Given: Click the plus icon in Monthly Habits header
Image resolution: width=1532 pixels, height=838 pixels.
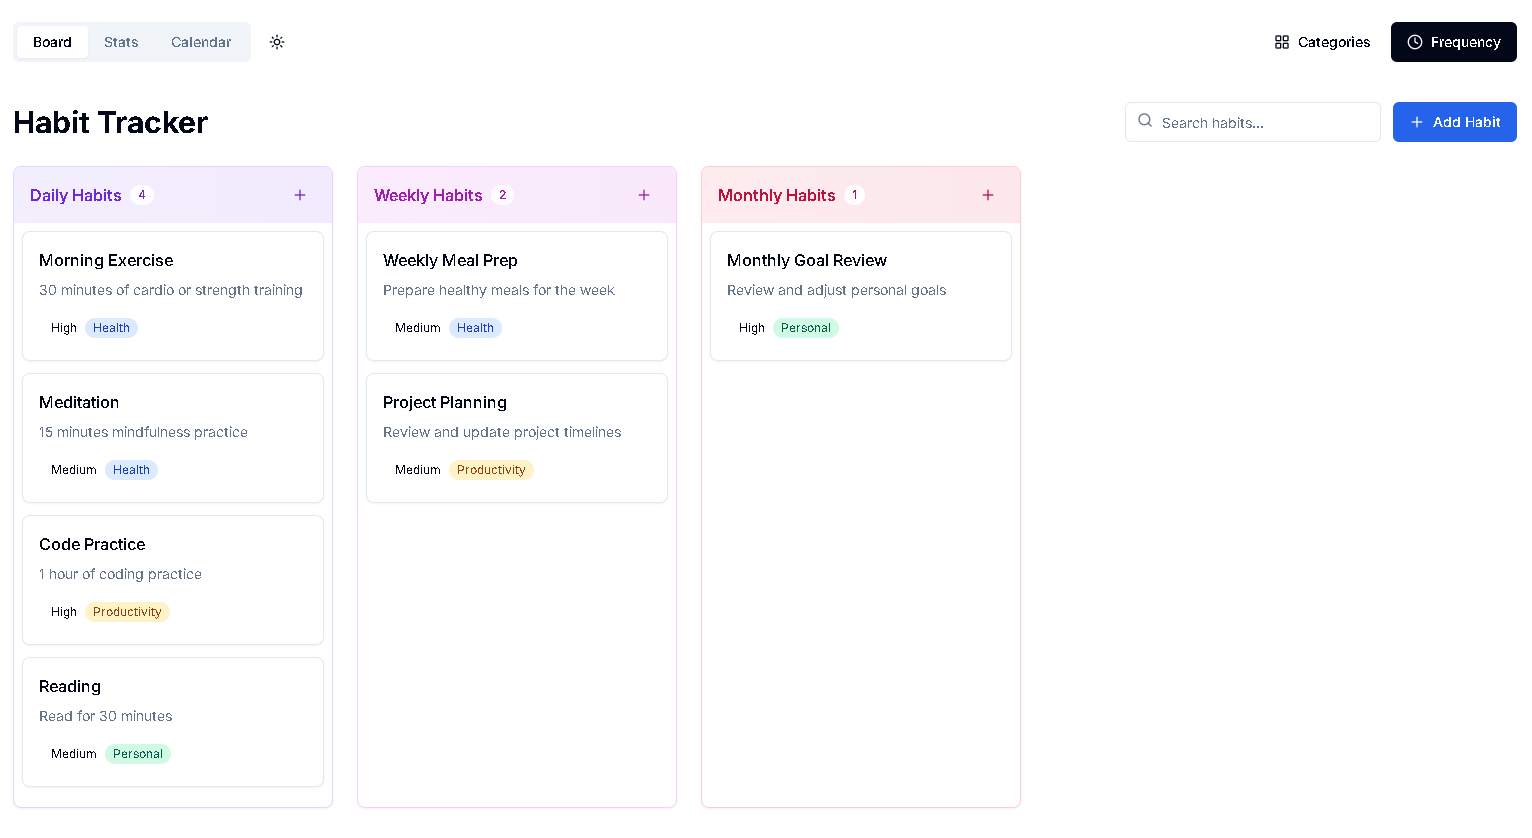Looking at the screenshot, I should tap(988, 195).
